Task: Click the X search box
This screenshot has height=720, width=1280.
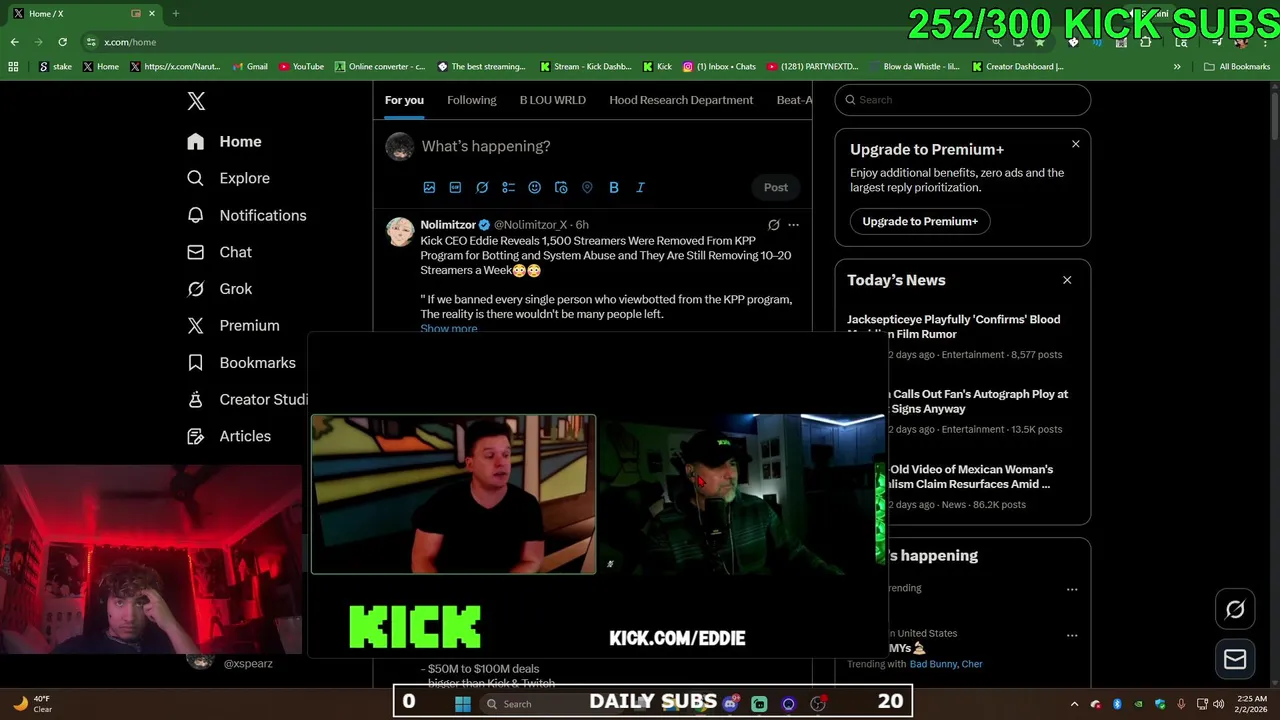Action: pos(962,100)
